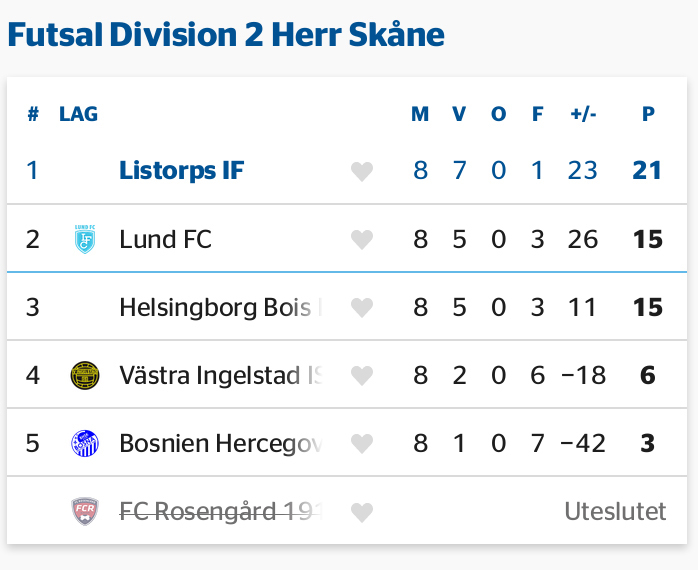Click the Bosnien Hercegovina blue club logo
698x570 pixels.
pos(85,444)
